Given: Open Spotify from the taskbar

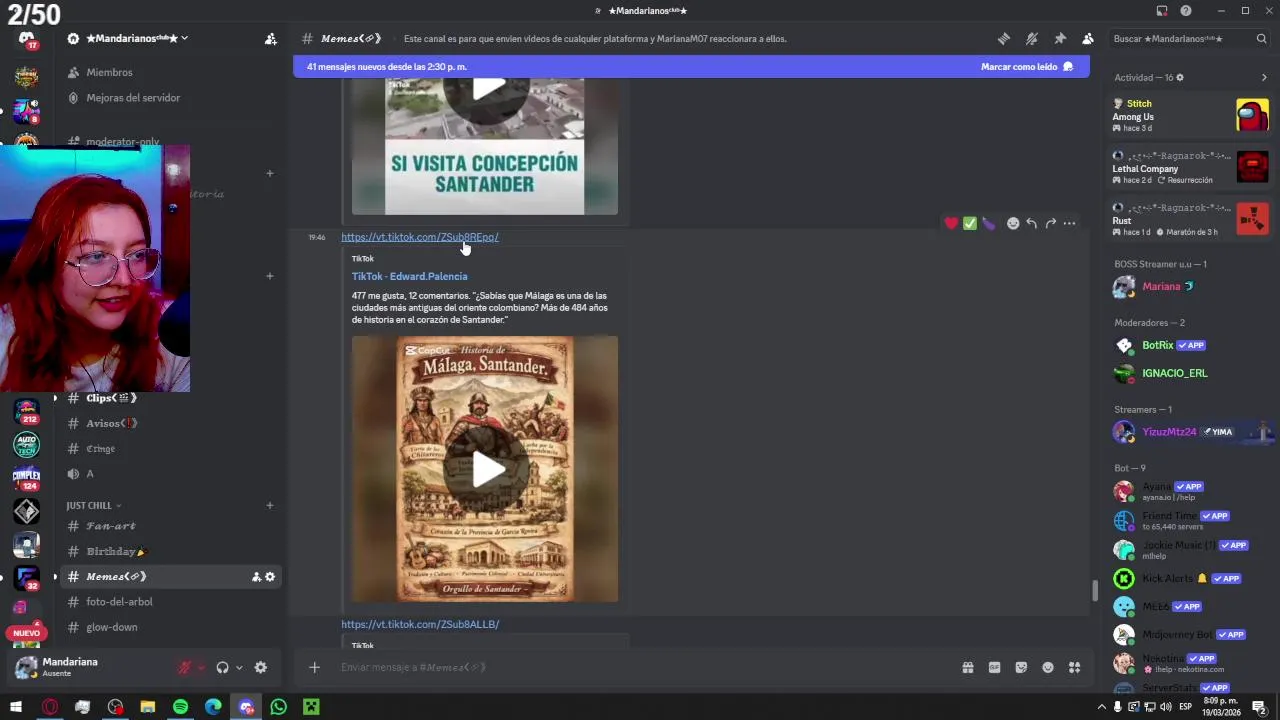Looking at the screenshot, I should [180, 707].
